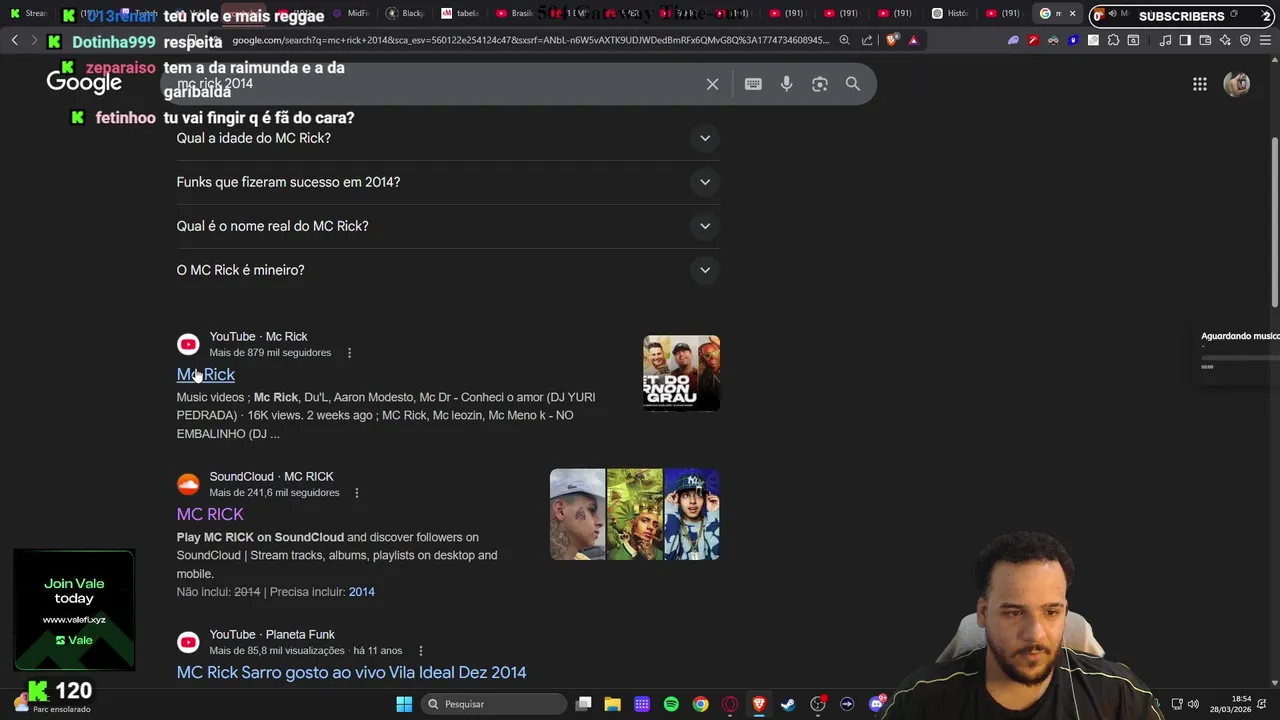
Task: Open the on-screen keyboard input tool
Action: pos(753,84)
